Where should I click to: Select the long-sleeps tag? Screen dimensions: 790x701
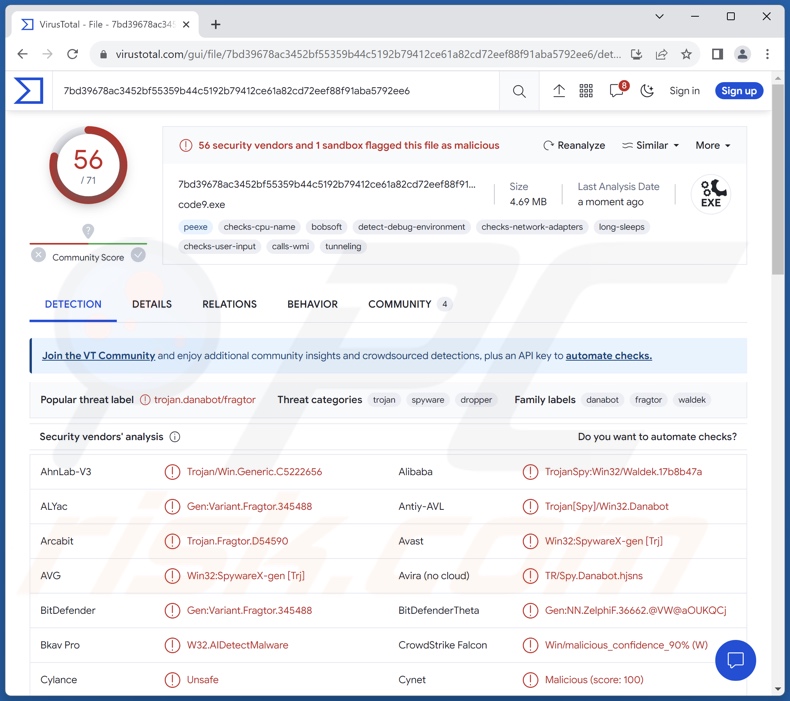pyautogui.click(x=621, y=227)
